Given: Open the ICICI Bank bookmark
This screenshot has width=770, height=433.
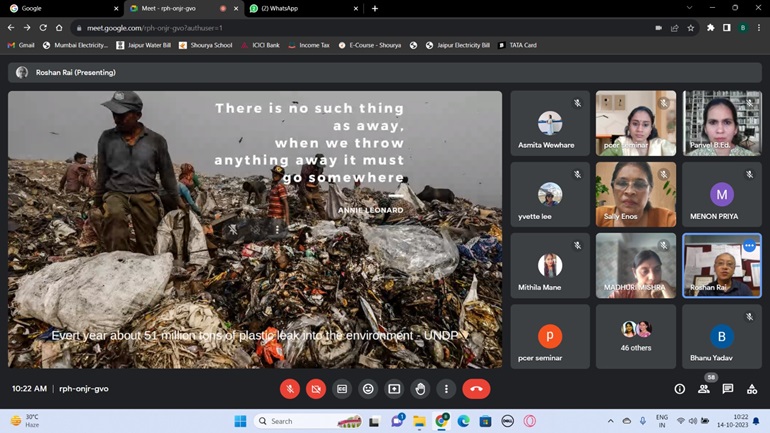Looking at the screenshot, I should pyautogui.click(x=261, y=45).
